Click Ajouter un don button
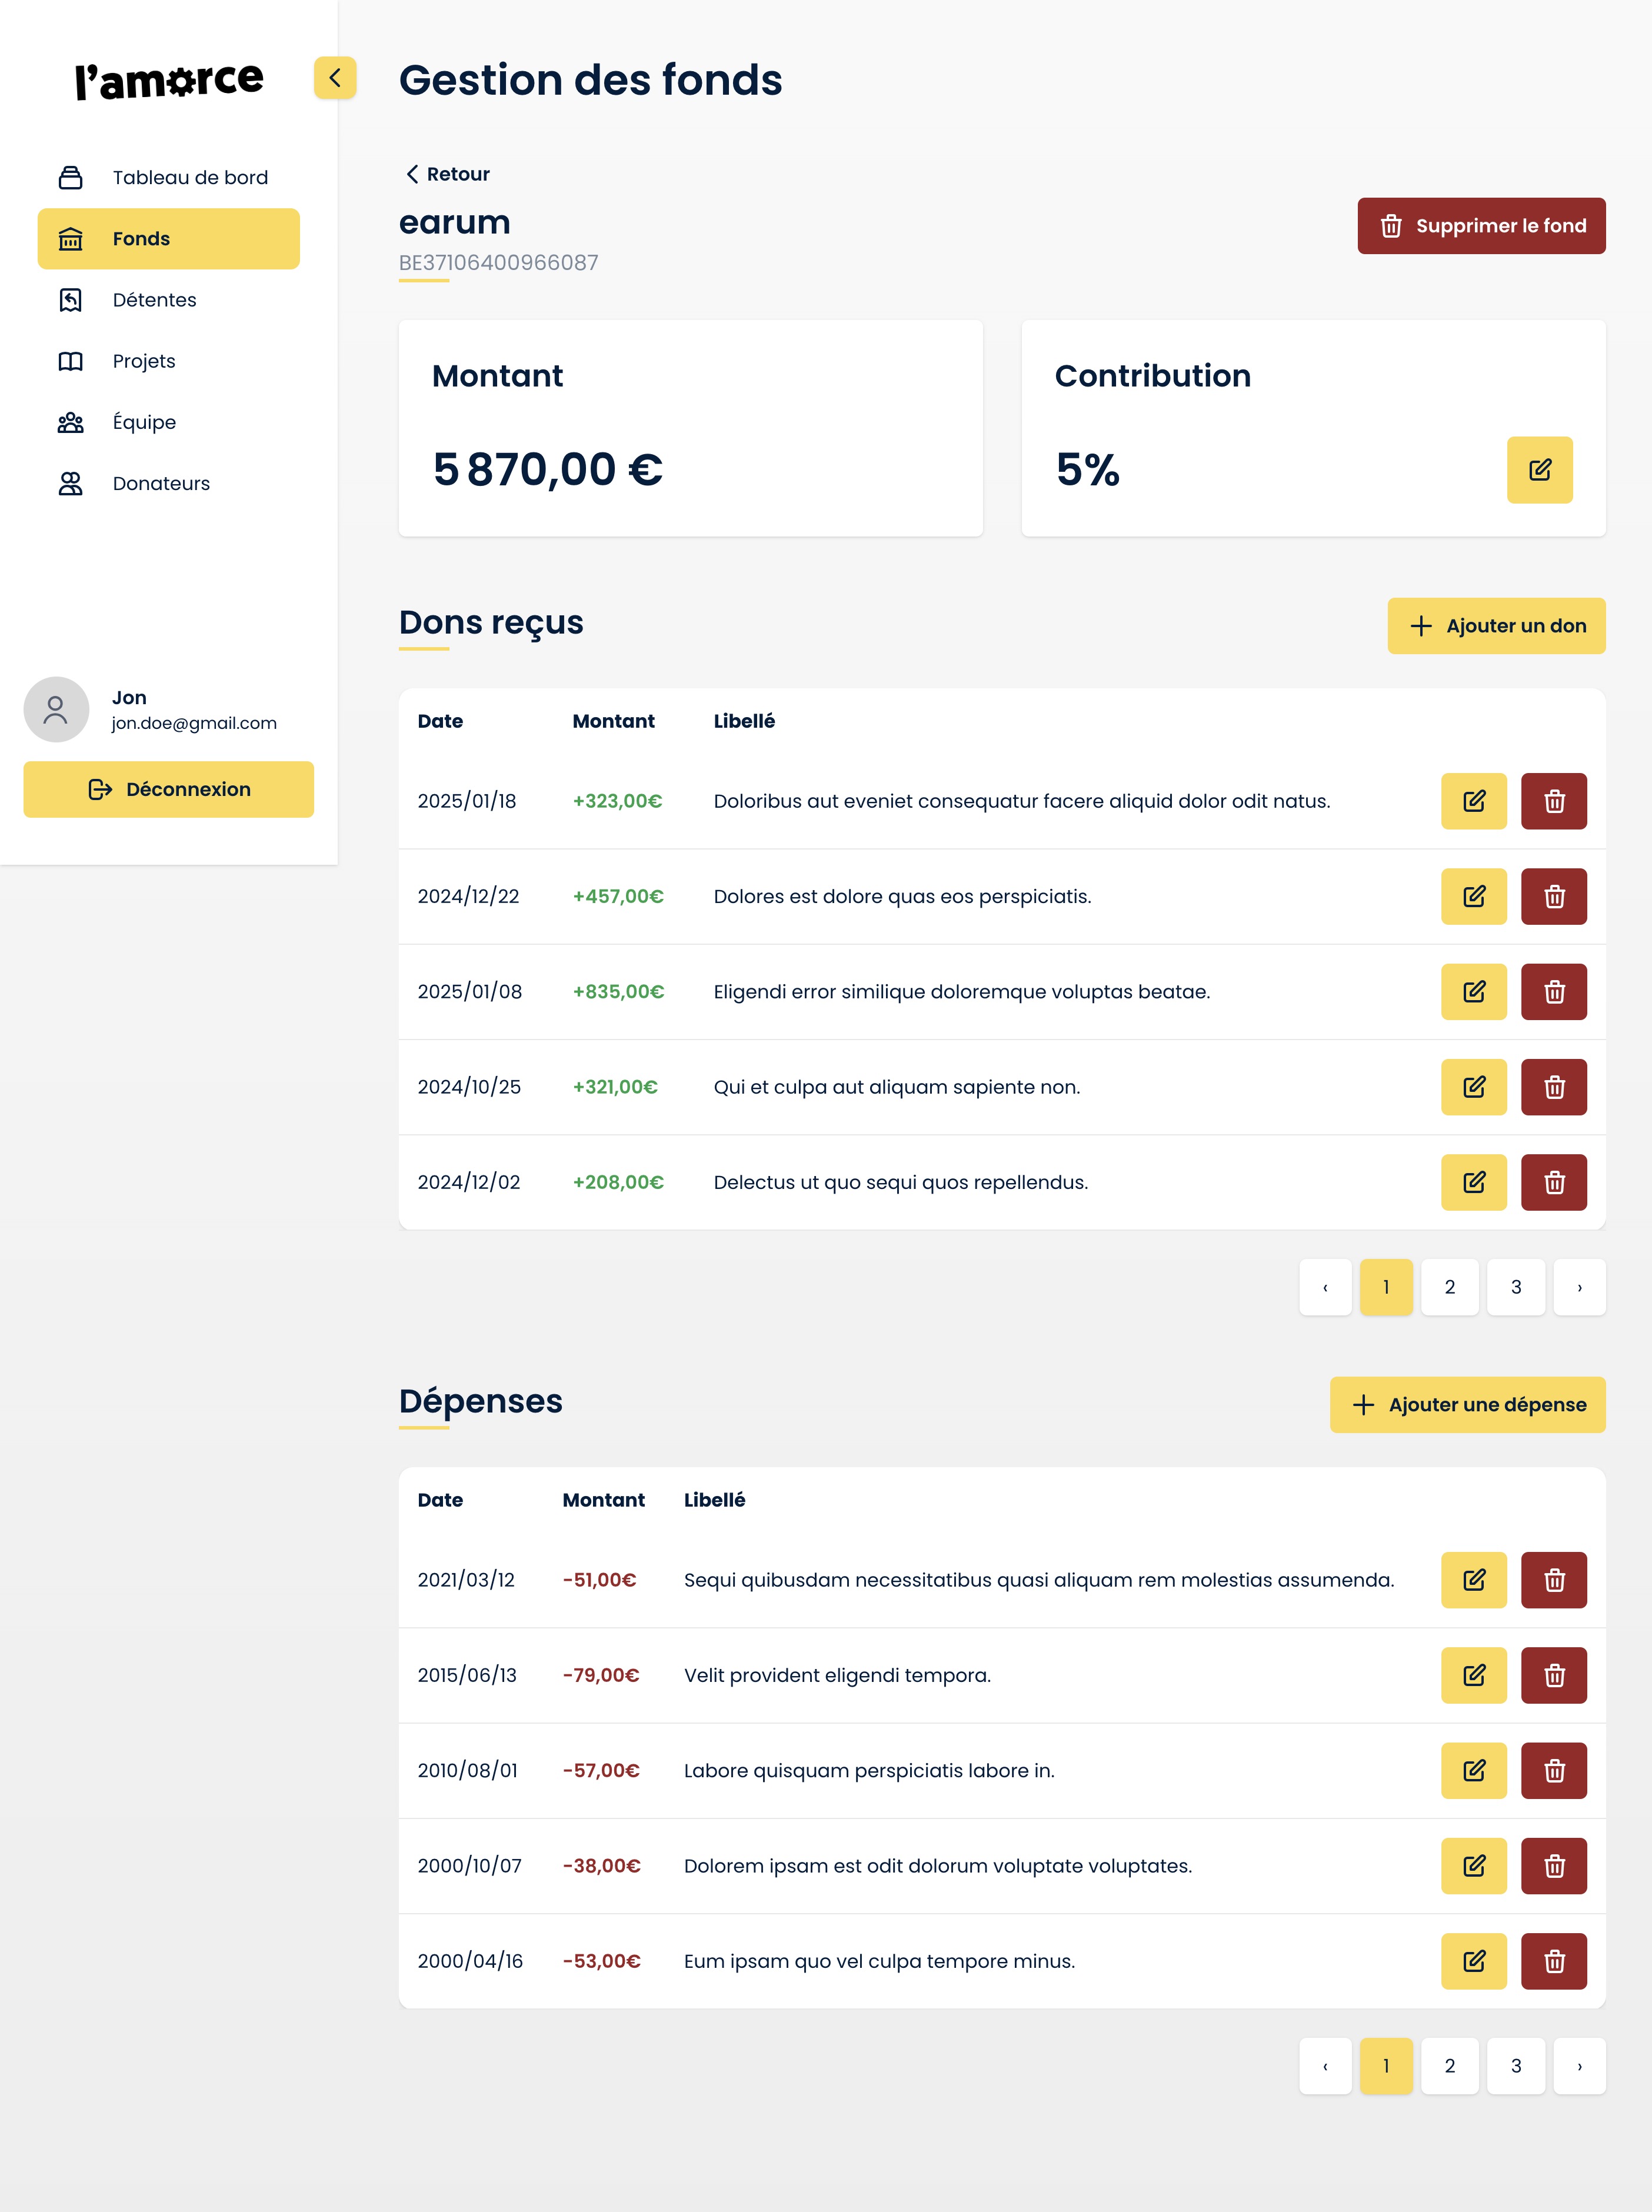Screen dimensions: 1652x2212 1496,626
